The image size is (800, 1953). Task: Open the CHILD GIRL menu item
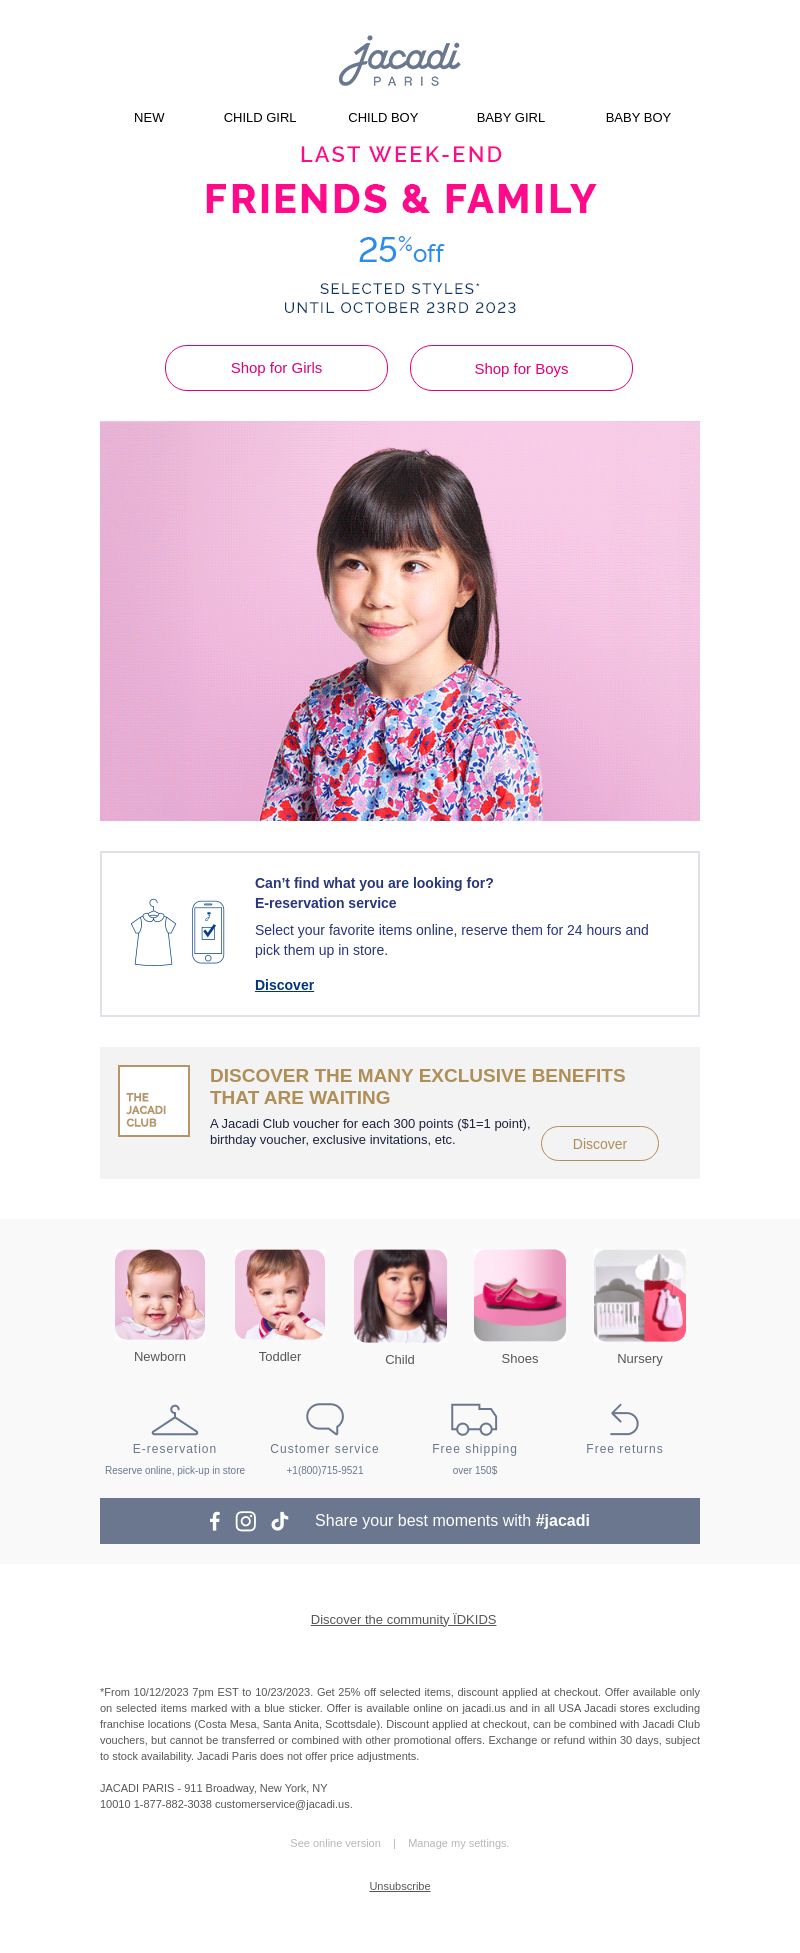tap(260, 118)
